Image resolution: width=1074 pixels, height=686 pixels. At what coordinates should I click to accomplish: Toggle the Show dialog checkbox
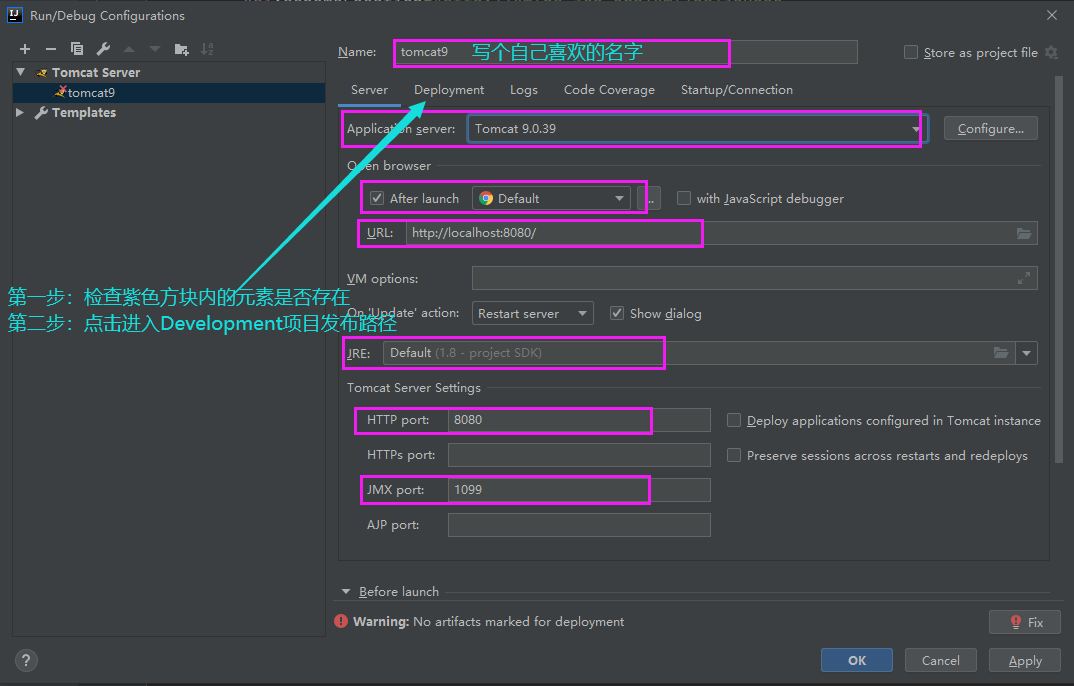[x=617, y=314]
